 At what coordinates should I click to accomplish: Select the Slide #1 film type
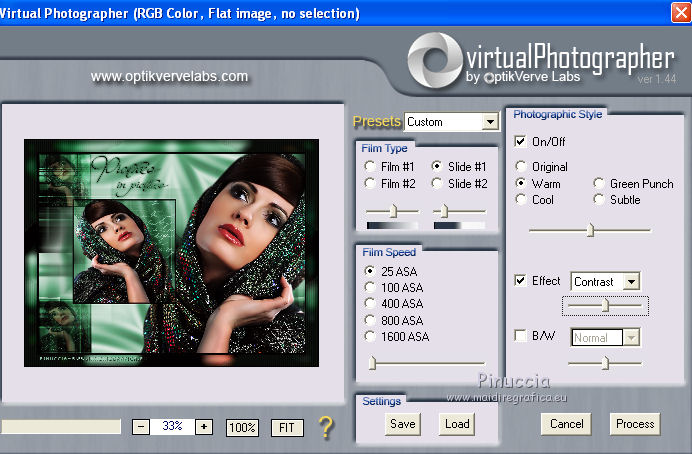click(x=436, y=166)
